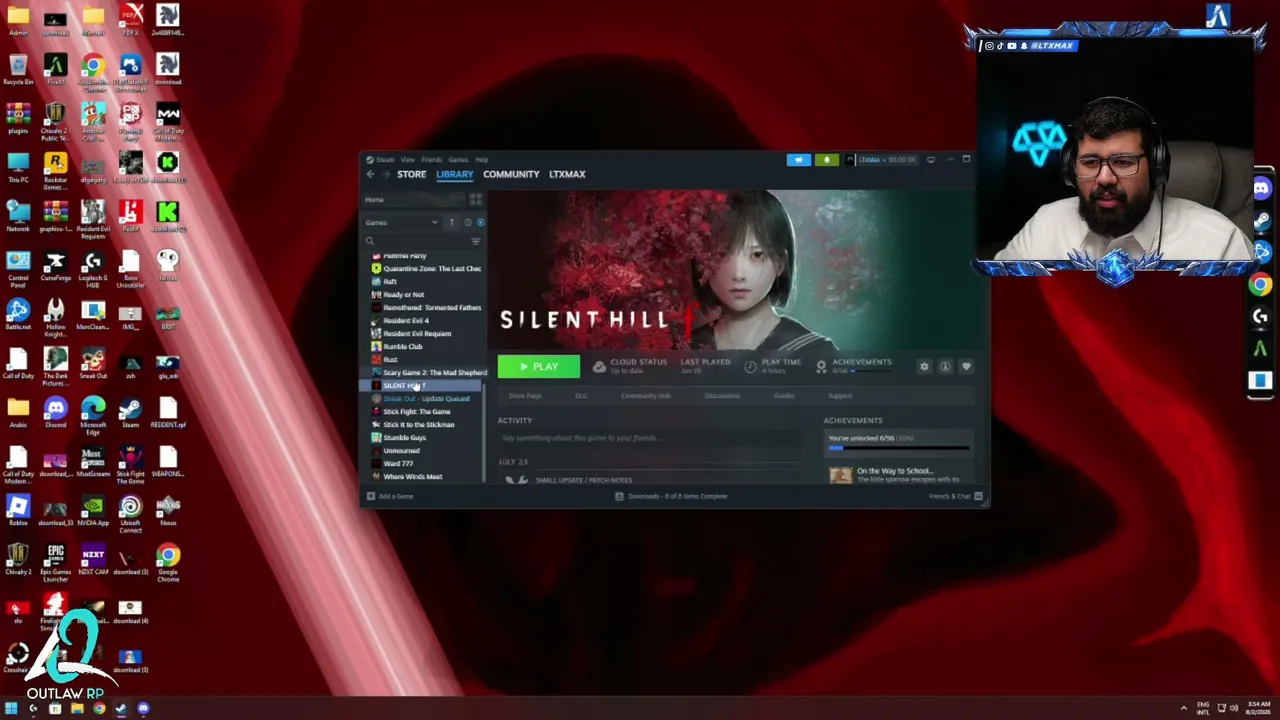Expand the Games collection dropdown
Screen dimensions: 1280x720
point(434,222)
